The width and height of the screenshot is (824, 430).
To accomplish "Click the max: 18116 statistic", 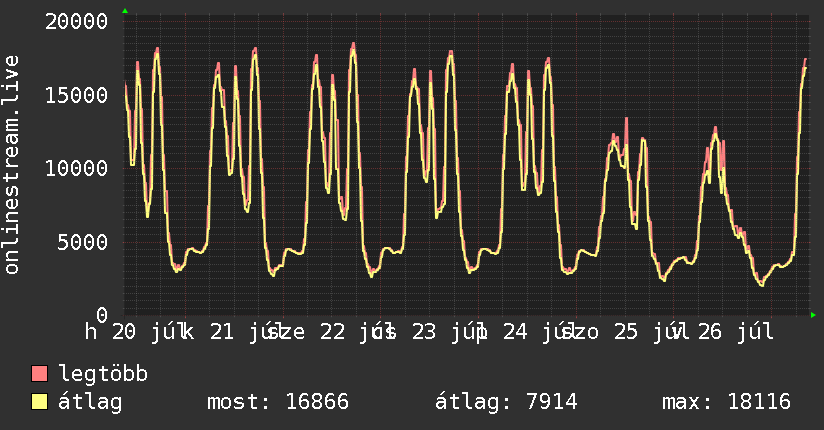I will tap(726, 402).
